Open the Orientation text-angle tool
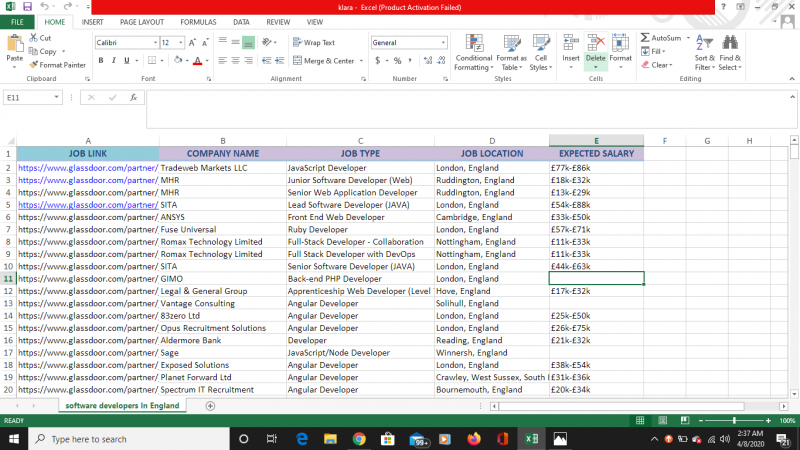 [267, 42]
